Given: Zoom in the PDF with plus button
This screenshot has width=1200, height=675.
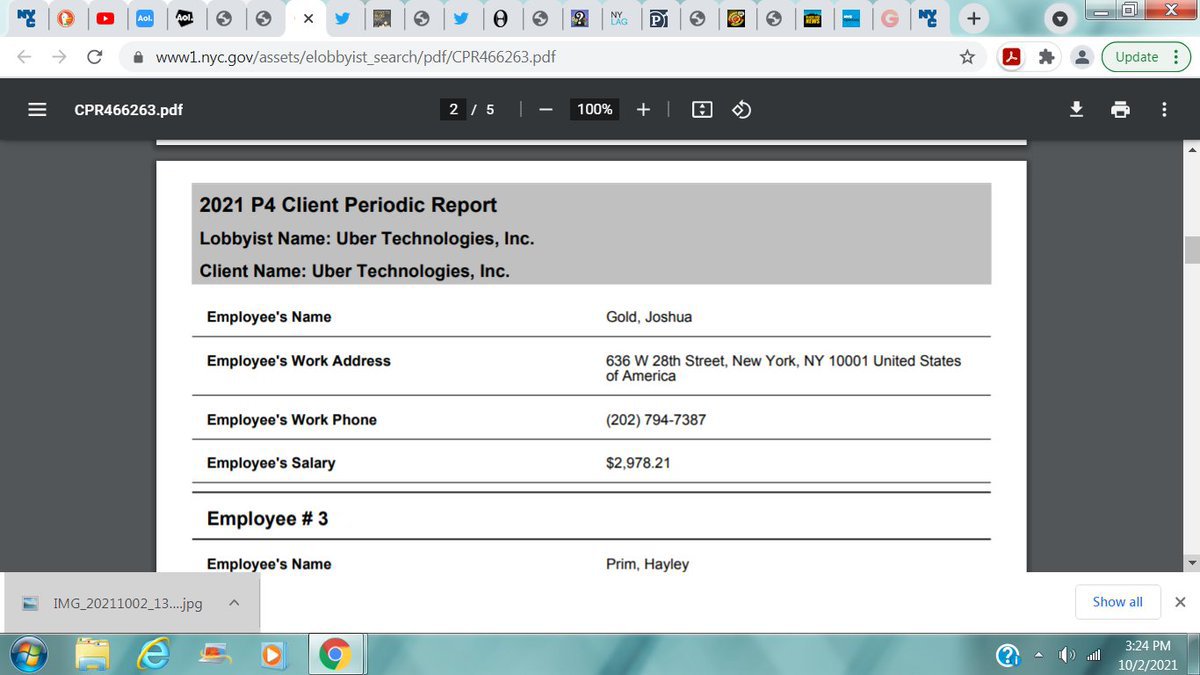Looking at the screenshot, I should (643, 110).
